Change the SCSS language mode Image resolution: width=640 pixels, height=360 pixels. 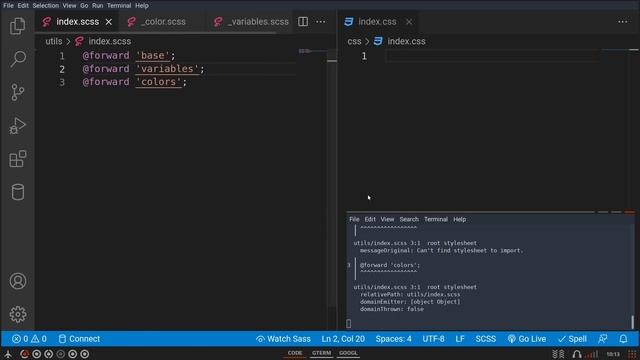click(x=486, y=339)
